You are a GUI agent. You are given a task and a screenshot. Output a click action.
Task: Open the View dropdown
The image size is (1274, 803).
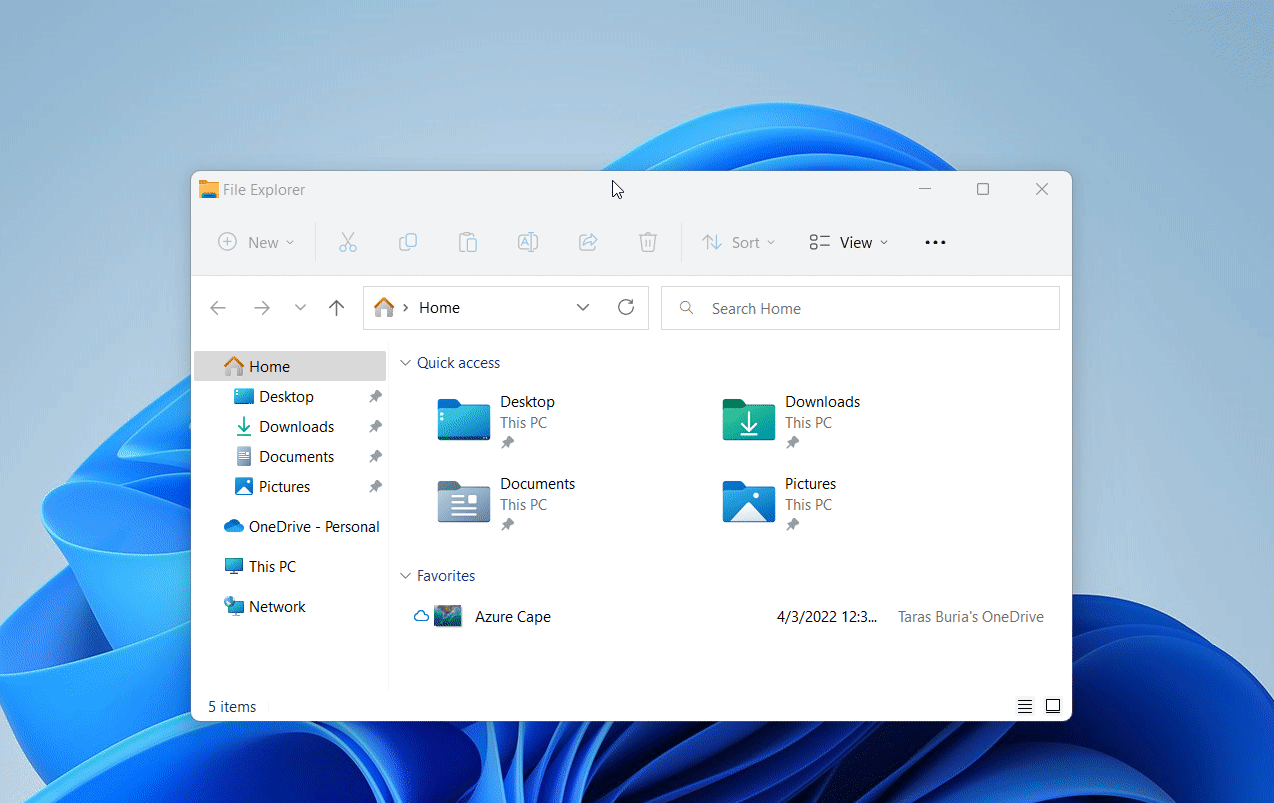847,242
